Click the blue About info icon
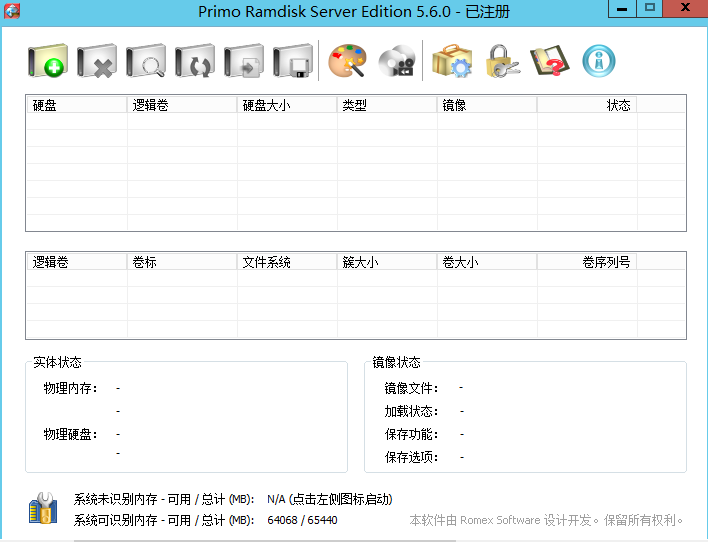Image resolution: width=708 pixels, height=542 pixels. (x=599, y=61)
